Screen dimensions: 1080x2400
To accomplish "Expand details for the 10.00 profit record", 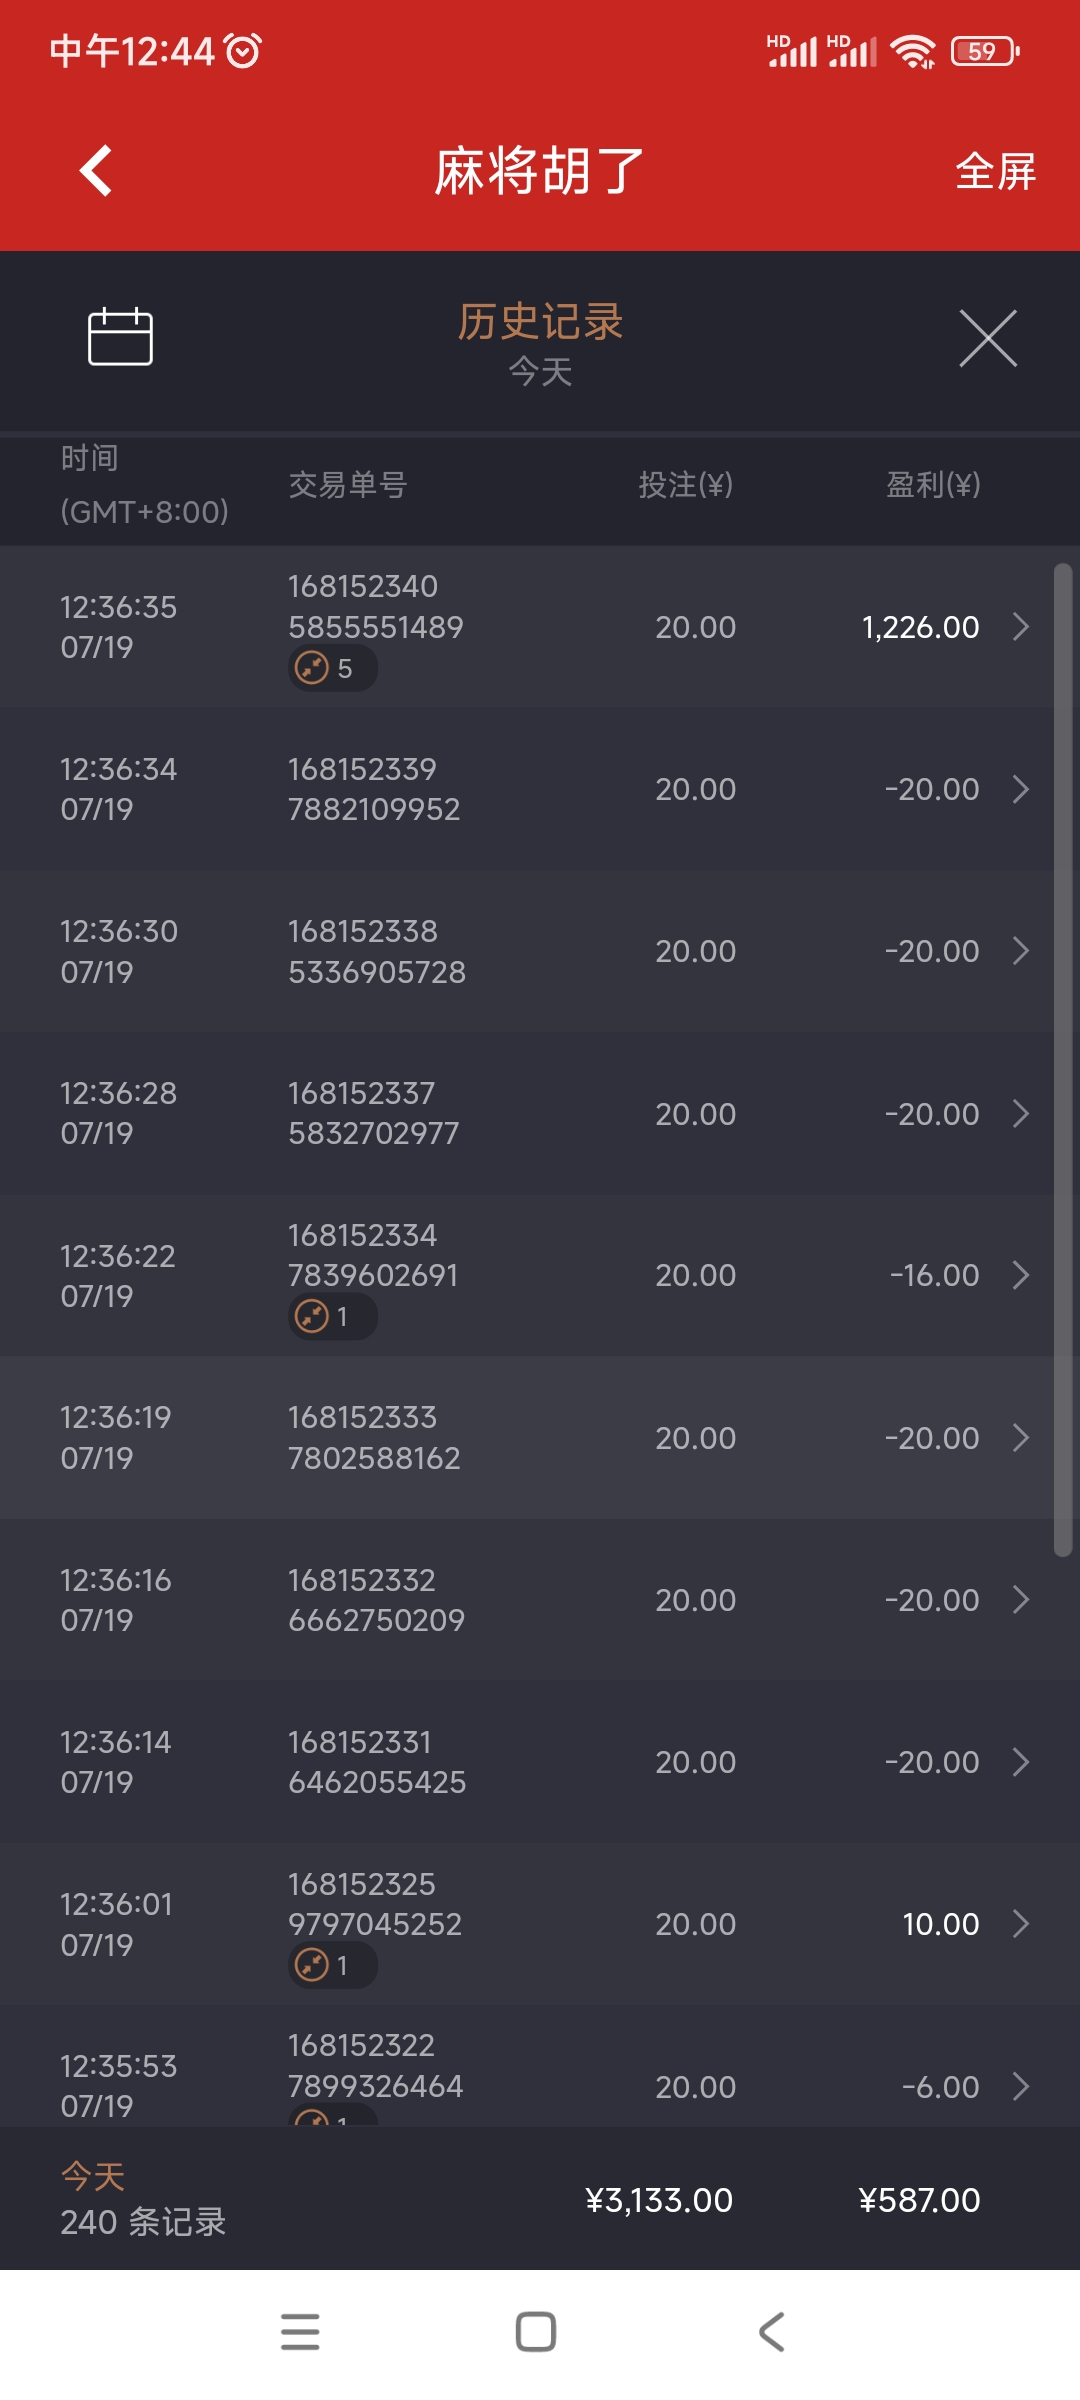I will point(1020,1924).
